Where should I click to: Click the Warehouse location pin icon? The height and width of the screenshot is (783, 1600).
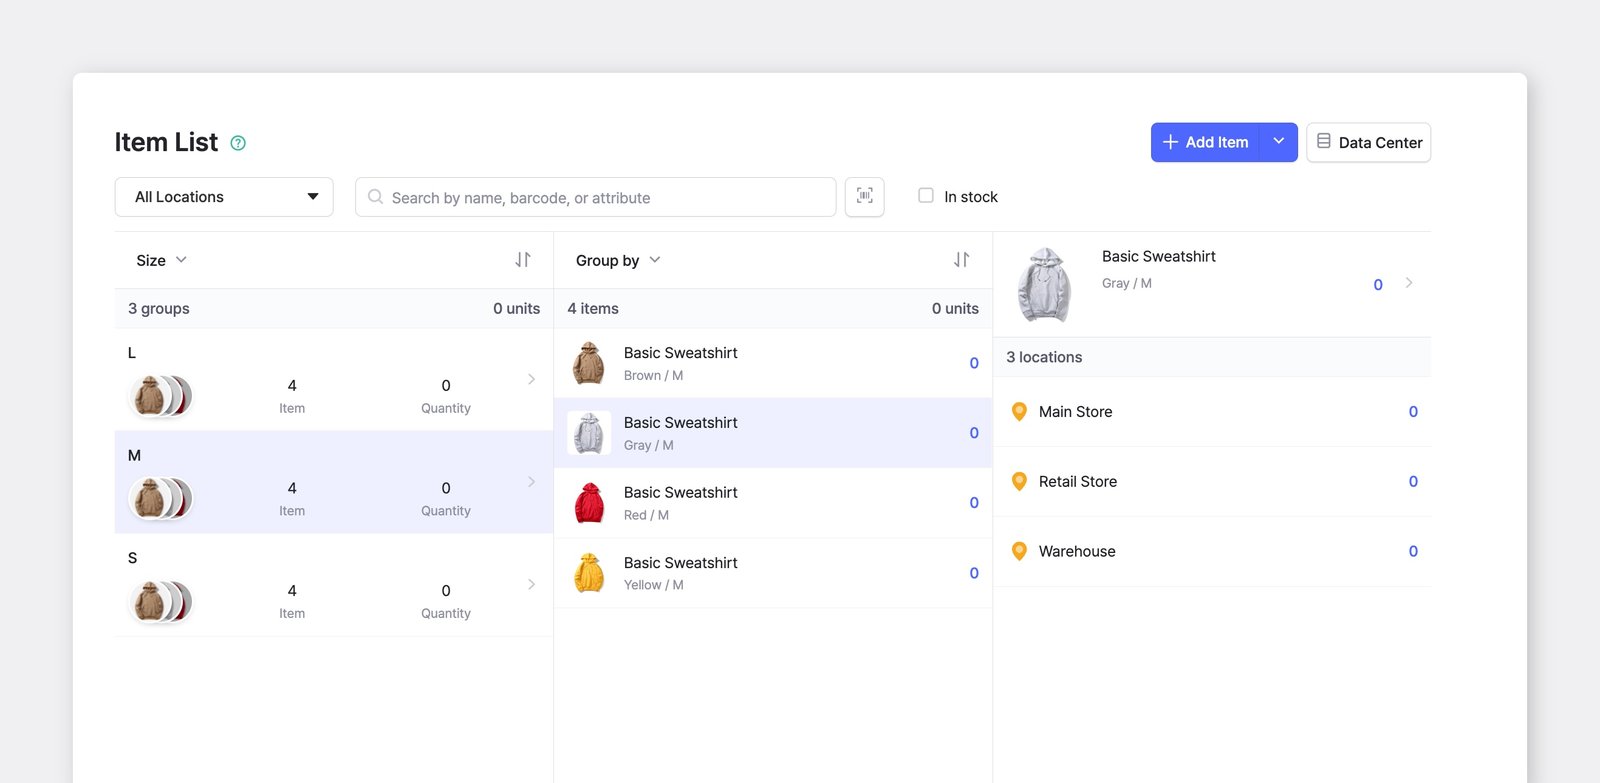click(x=1019, y=551)
